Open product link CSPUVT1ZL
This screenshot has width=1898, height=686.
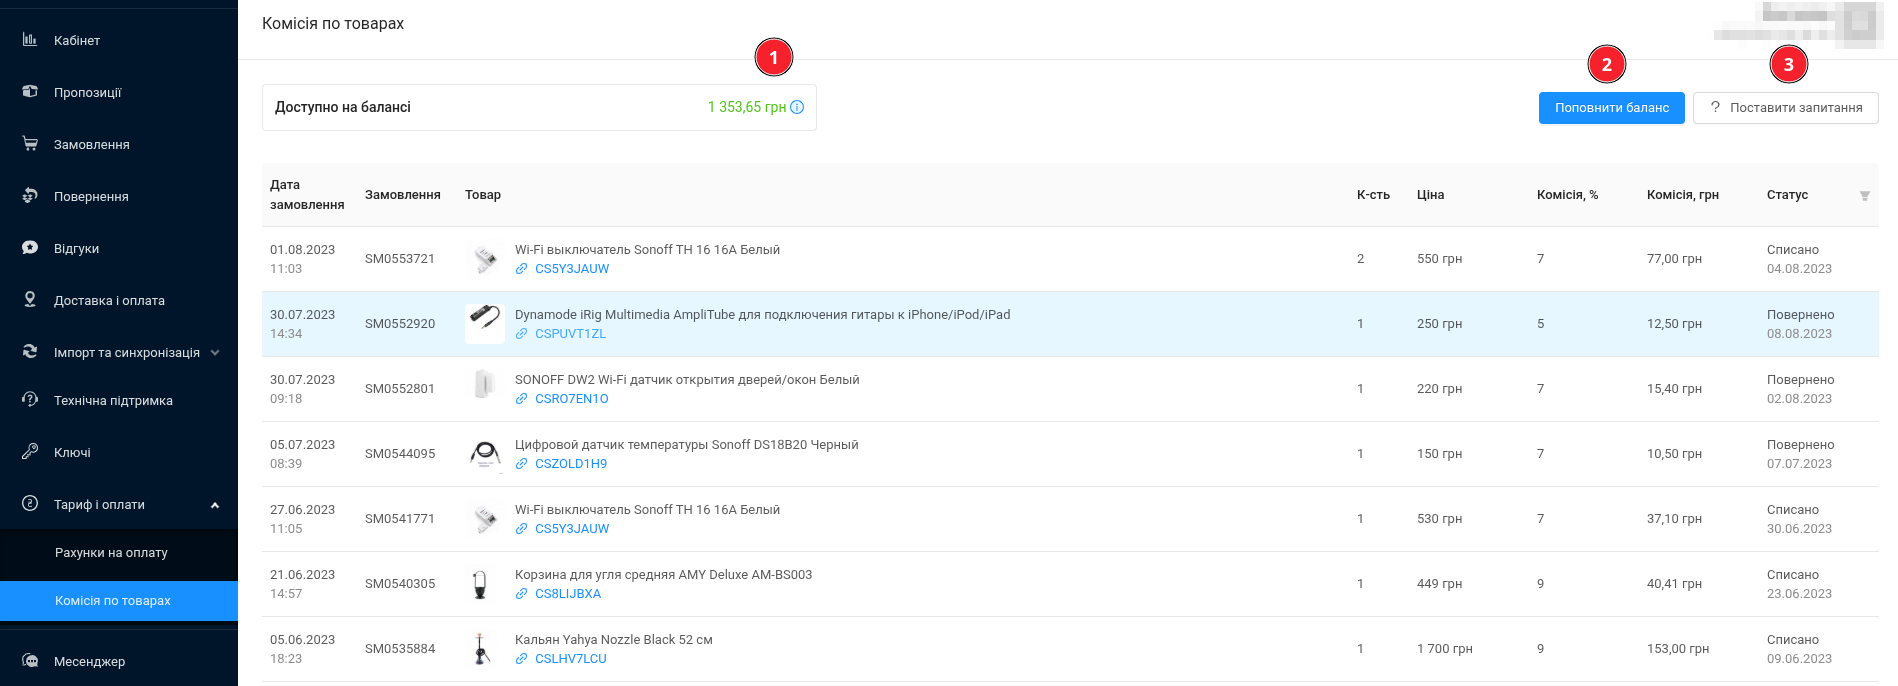[x=570, y=334]
